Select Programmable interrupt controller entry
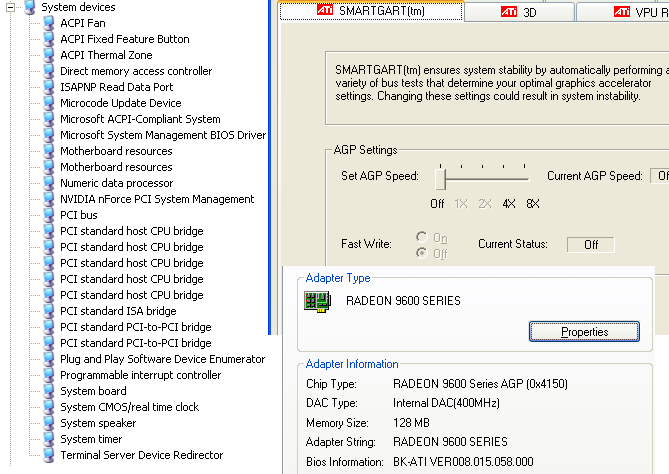 point(140,375)
